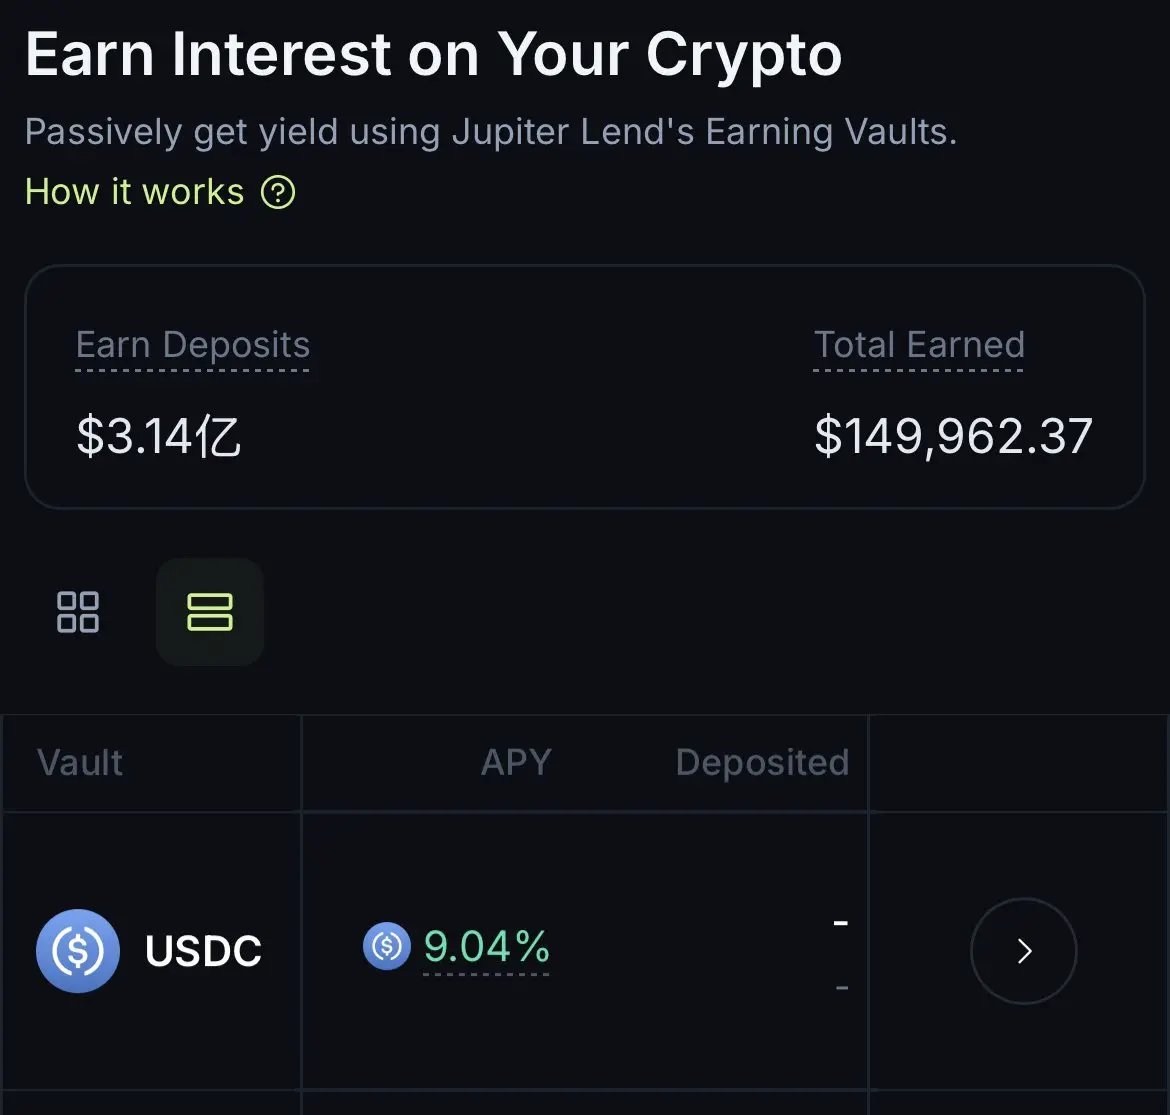Switch to list view layout
Image resolution: width=1170 pixels, height=1115 pixels.
210,612
